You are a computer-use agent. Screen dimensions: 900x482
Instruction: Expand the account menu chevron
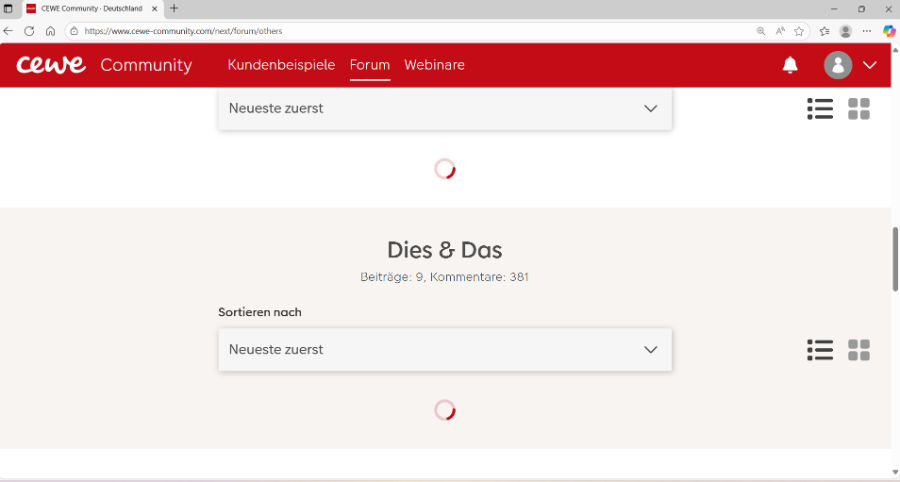[x=869, y=65]
